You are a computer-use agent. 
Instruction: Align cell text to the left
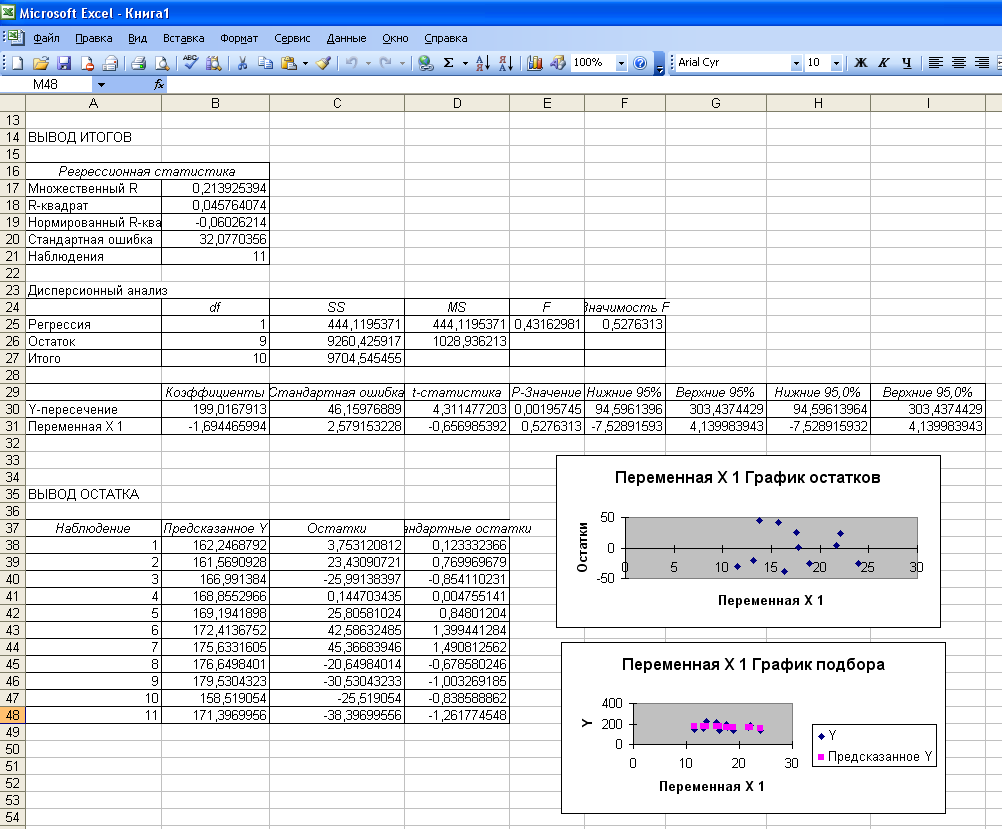tap(936, 63)
